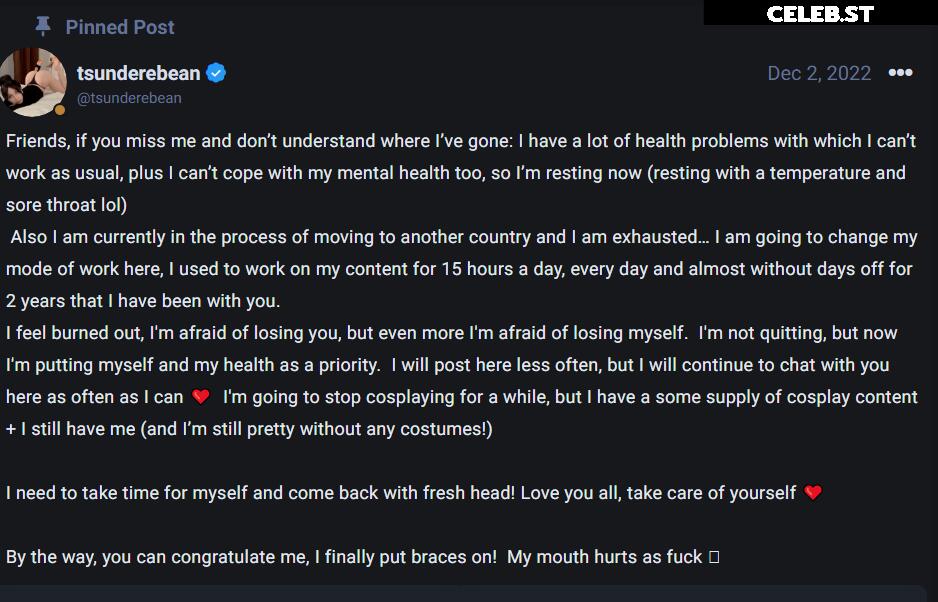Open the three-dot post options menu
This screenshot has height=602, width=938.
point(900,73)
